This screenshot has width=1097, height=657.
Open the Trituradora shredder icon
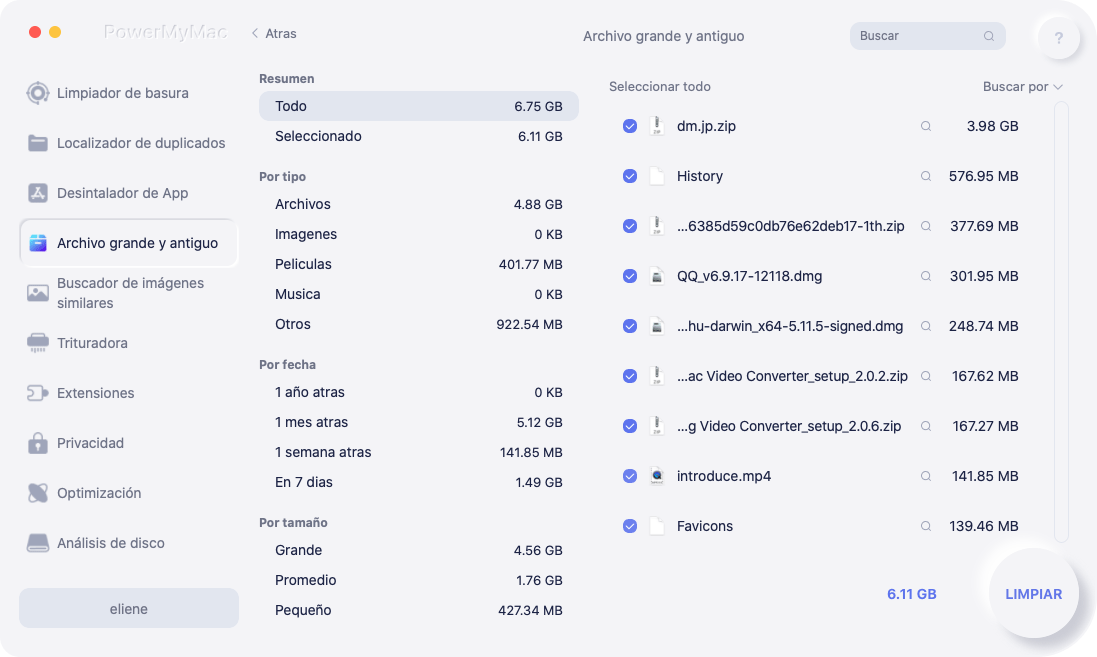[x=38, y=343]
